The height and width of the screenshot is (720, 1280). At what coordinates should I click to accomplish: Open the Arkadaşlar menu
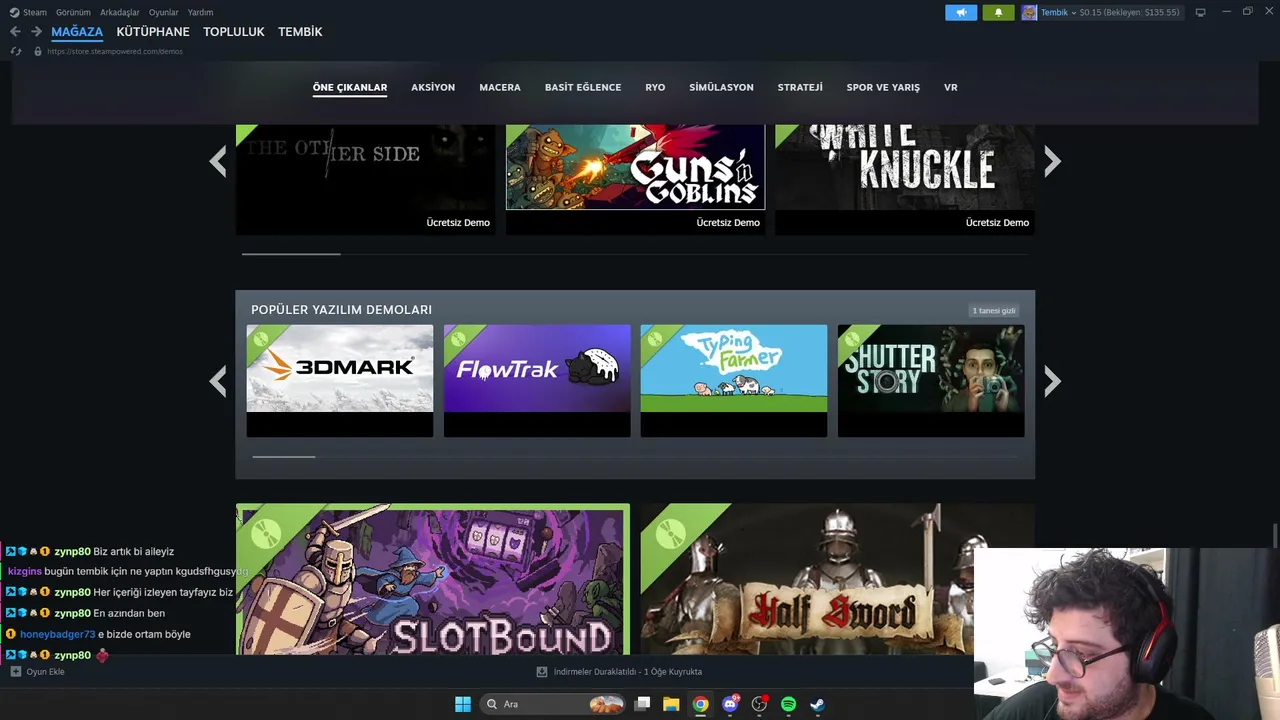click(120, 13)
